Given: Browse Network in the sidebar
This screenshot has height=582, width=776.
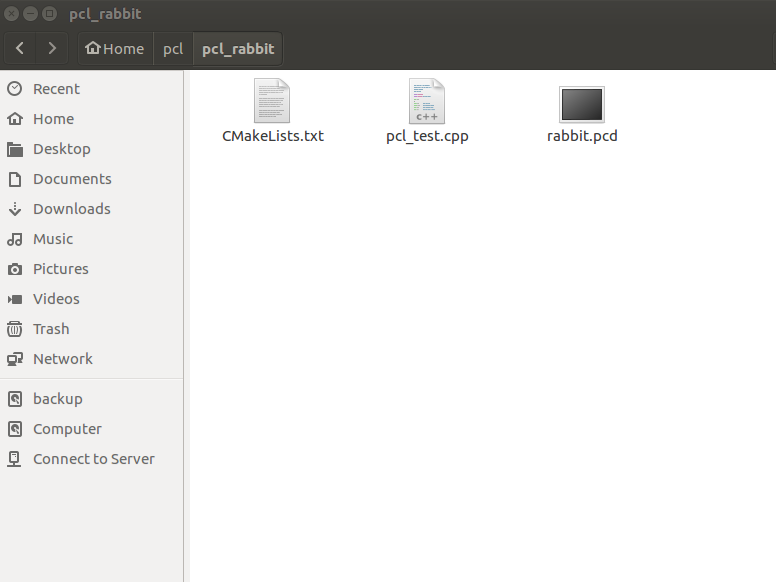Looking at the screenshot, I should click(92, 359).
